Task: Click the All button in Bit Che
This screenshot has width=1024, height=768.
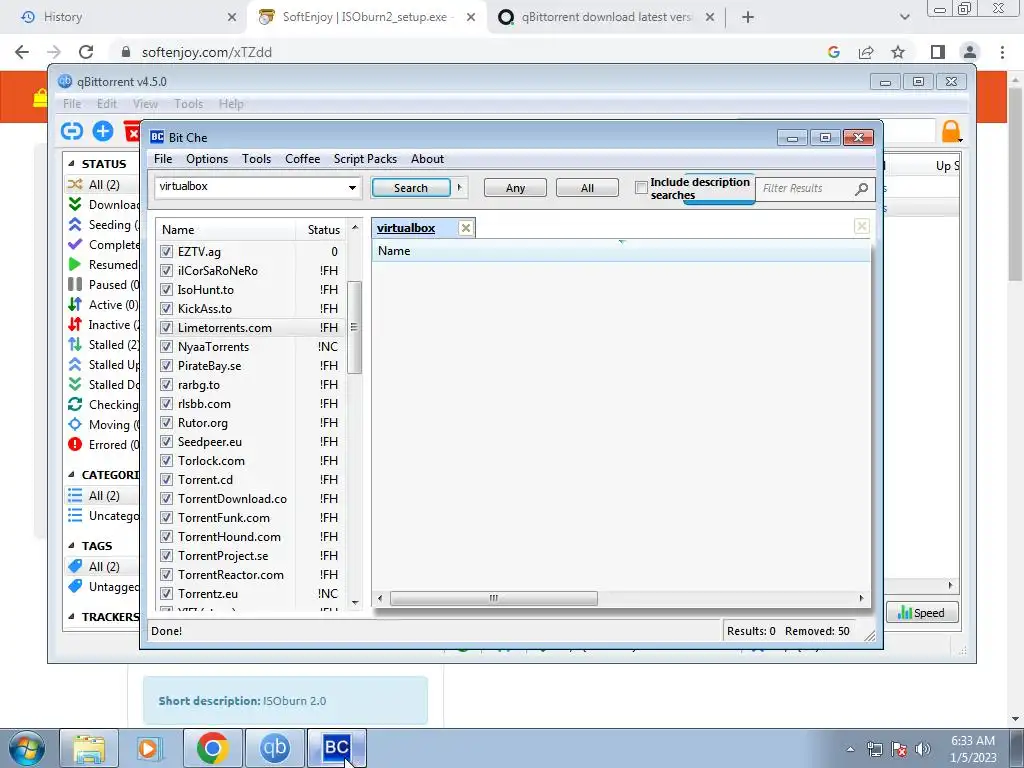Action: (x=587, y=188)
